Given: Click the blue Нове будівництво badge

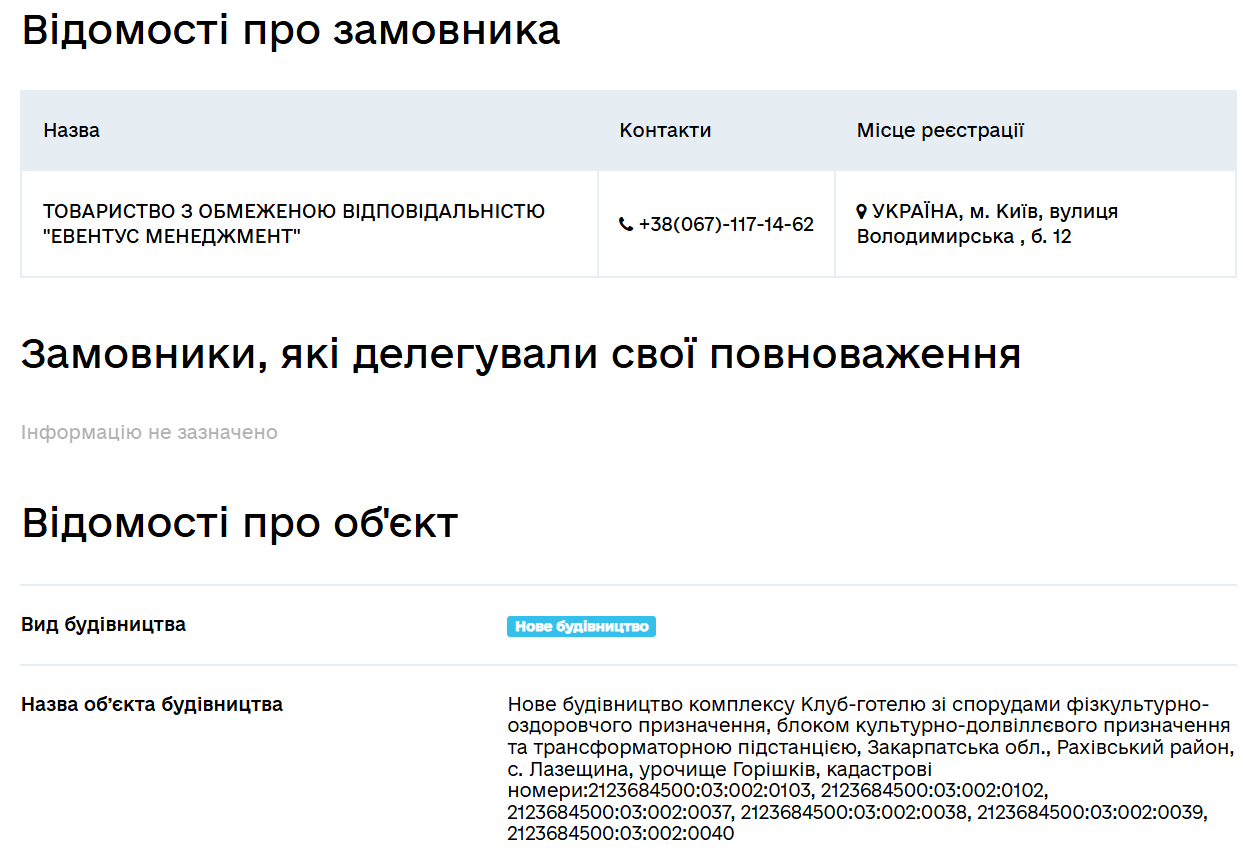Looking at the screenshot, I should coord(581,626).
